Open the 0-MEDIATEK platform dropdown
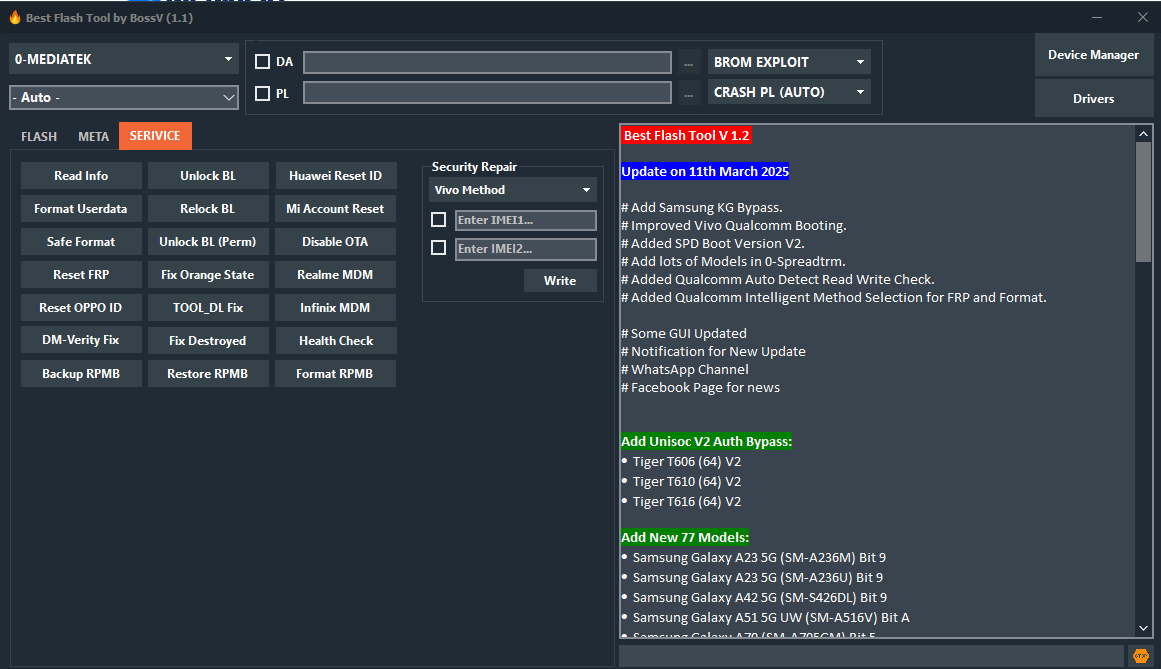This screenshot has width=1161, height=669. coord(124,59)
